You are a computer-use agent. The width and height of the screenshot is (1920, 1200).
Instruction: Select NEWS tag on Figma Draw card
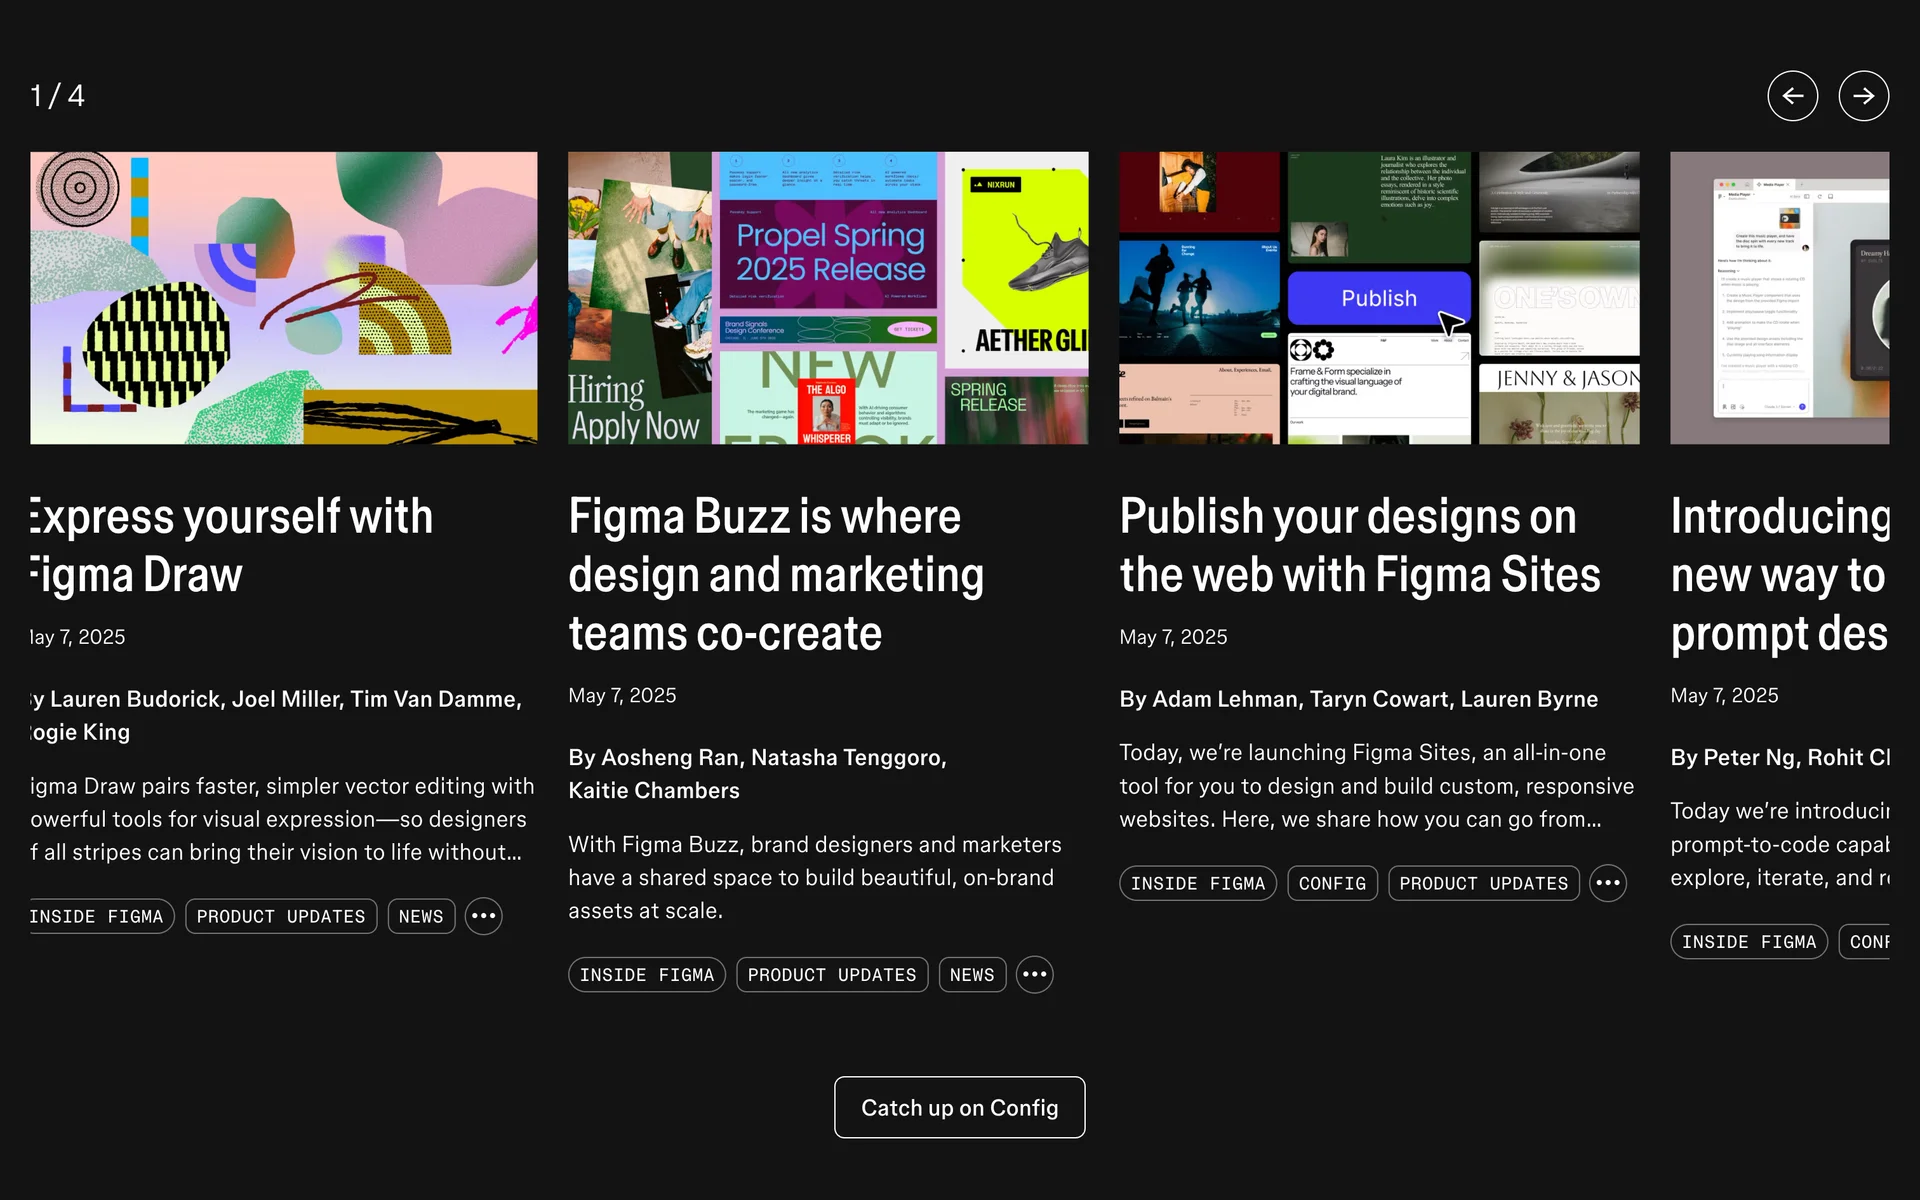(421, 916)
